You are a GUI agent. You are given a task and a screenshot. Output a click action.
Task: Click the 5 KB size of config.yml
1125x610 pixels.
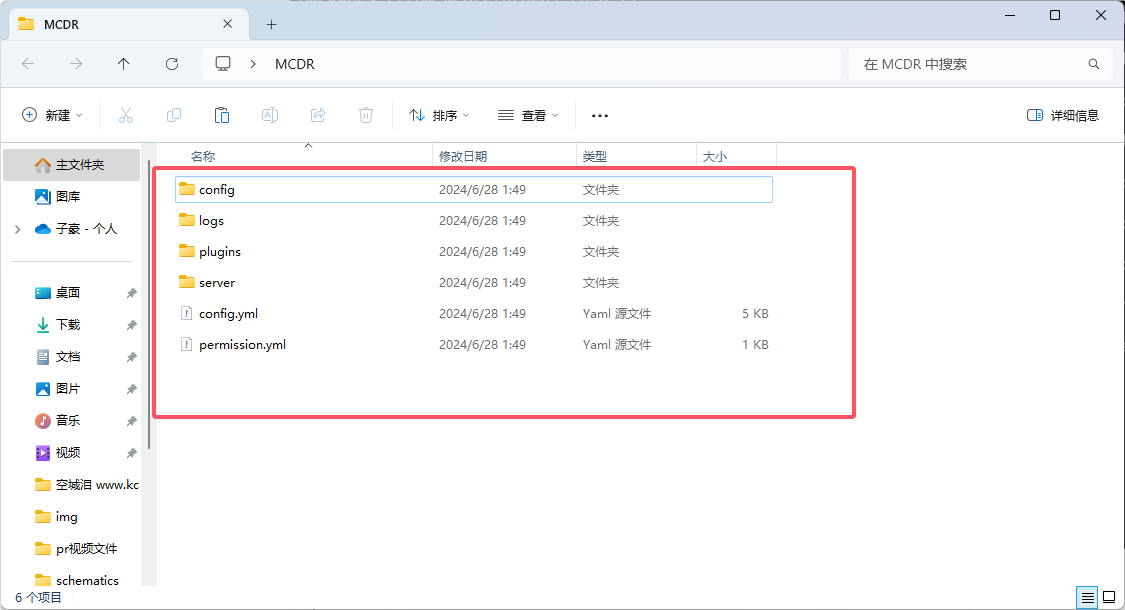[755, 314]
